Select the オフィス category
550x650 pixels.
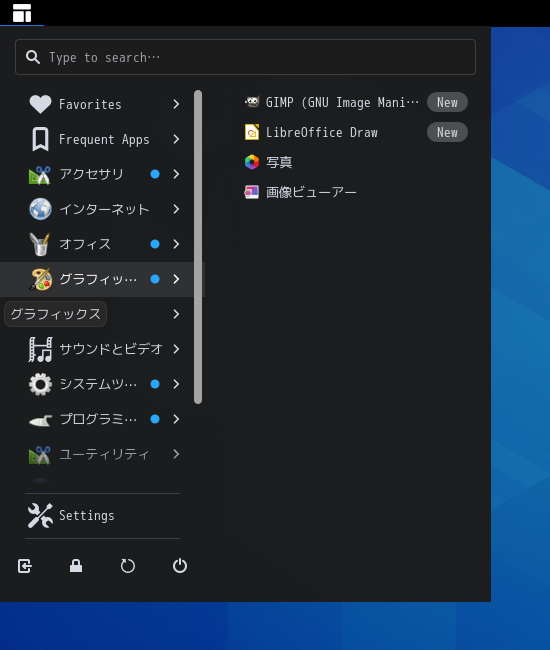click(102, 244)
